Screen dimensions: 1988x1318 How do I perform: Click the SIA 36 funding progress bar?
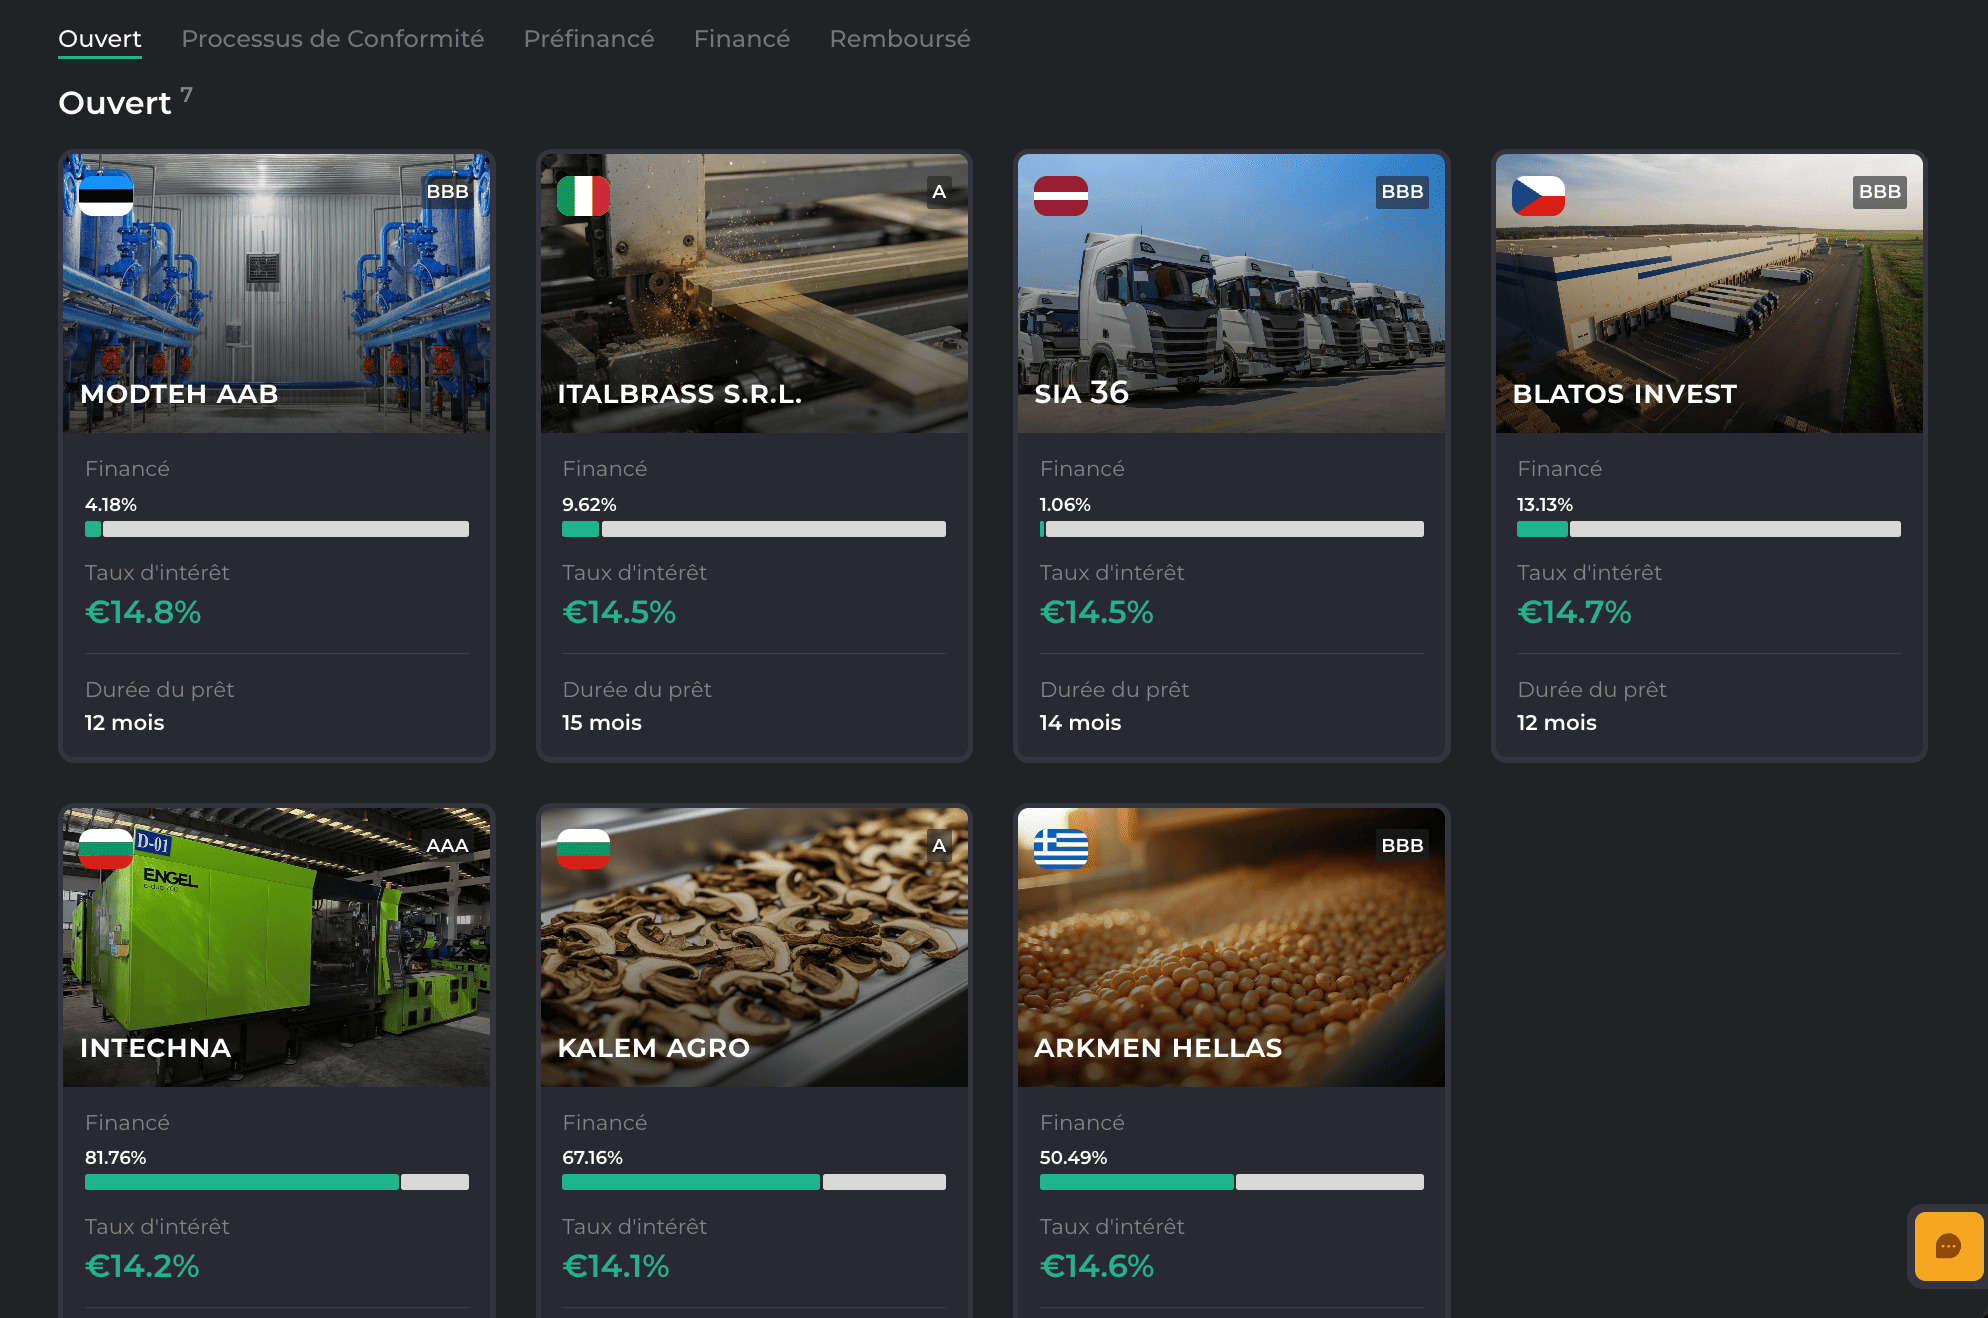tap(1232, 529)
